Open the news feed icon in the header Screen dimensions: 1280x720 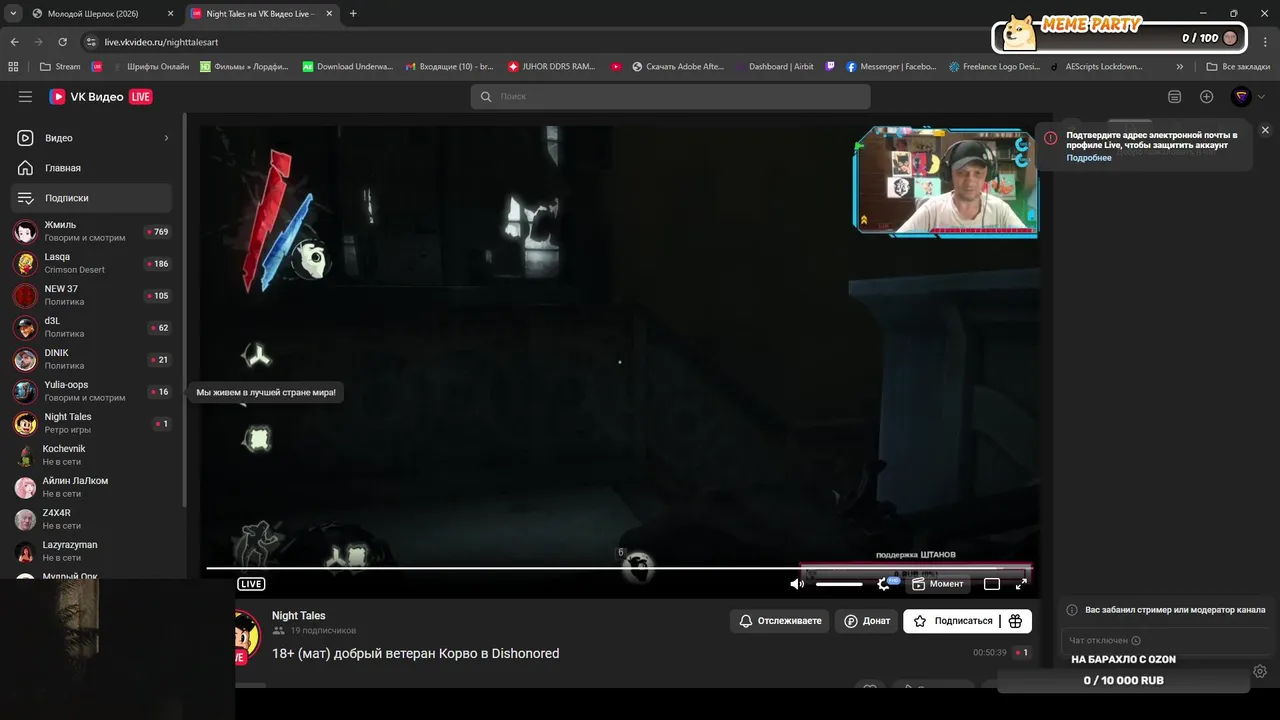pos(1174,97)
